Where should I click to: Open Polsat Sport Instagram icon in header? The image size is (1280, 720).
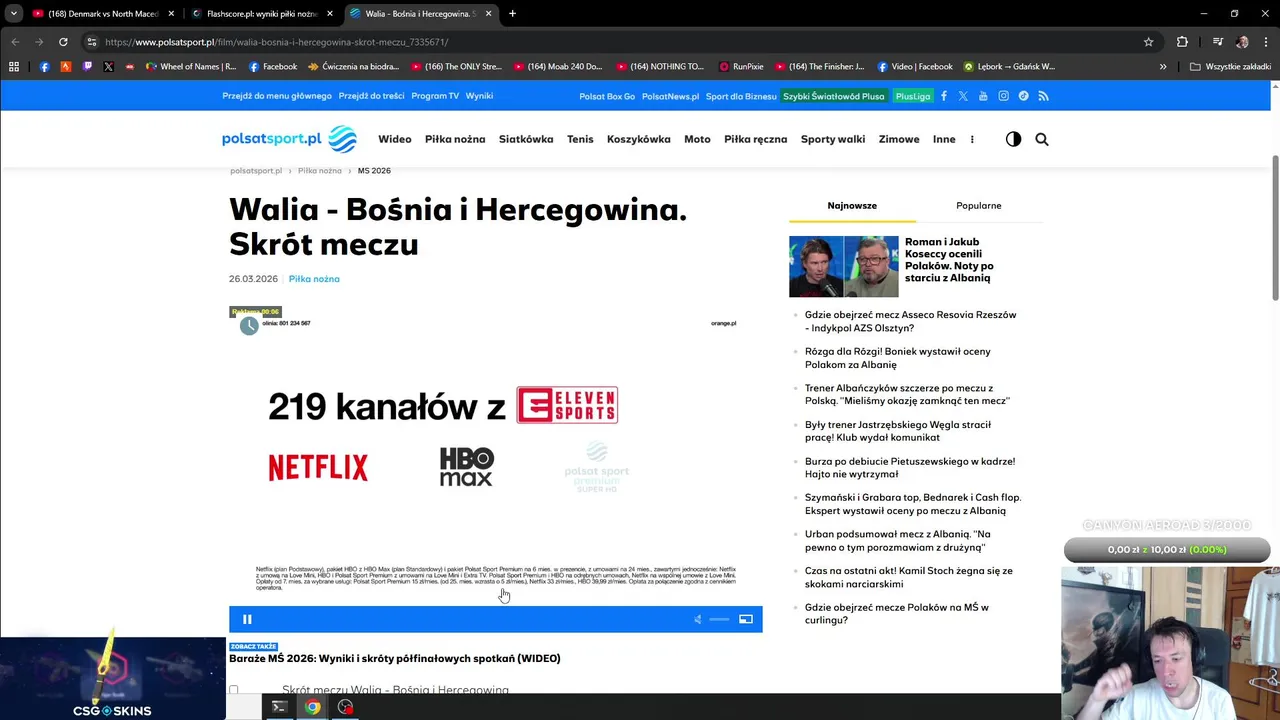tap(1003, 96)
